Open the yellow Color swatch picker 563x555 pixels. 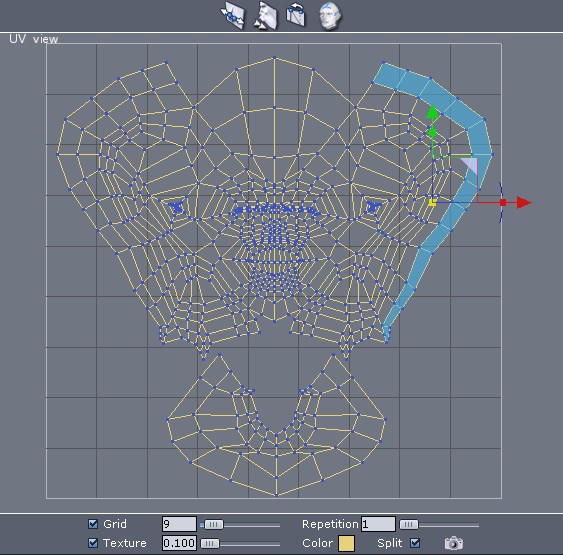pyautogui.click(x=346, y=543)
